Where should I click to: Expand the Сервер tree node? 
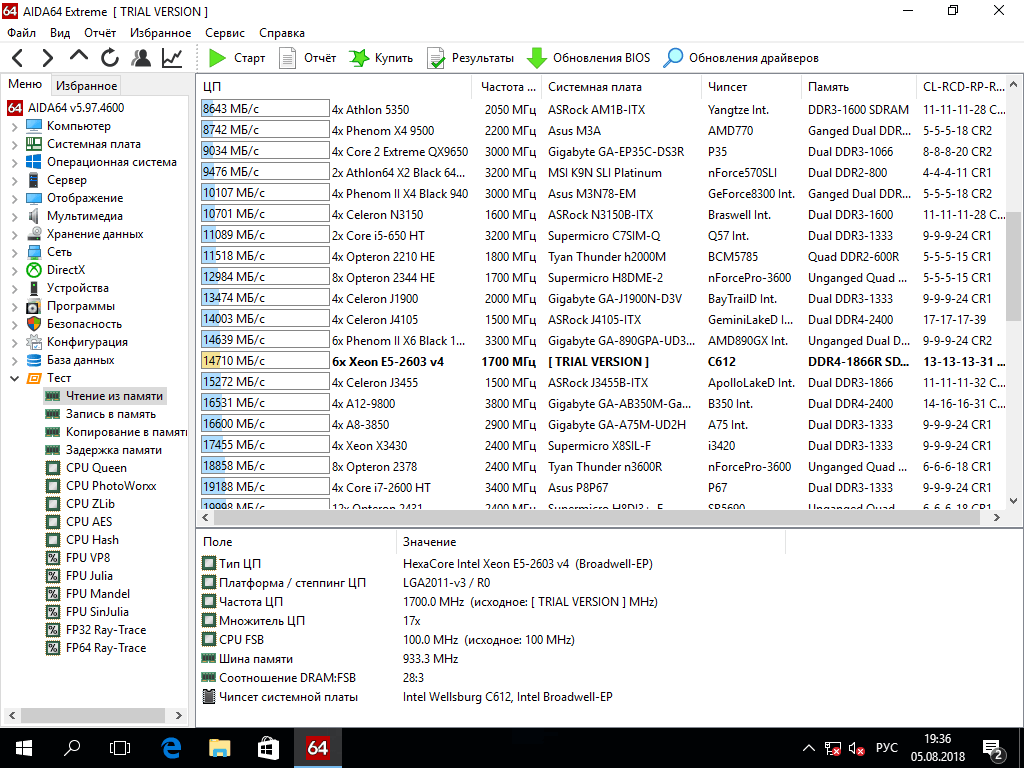pos(14,180)
